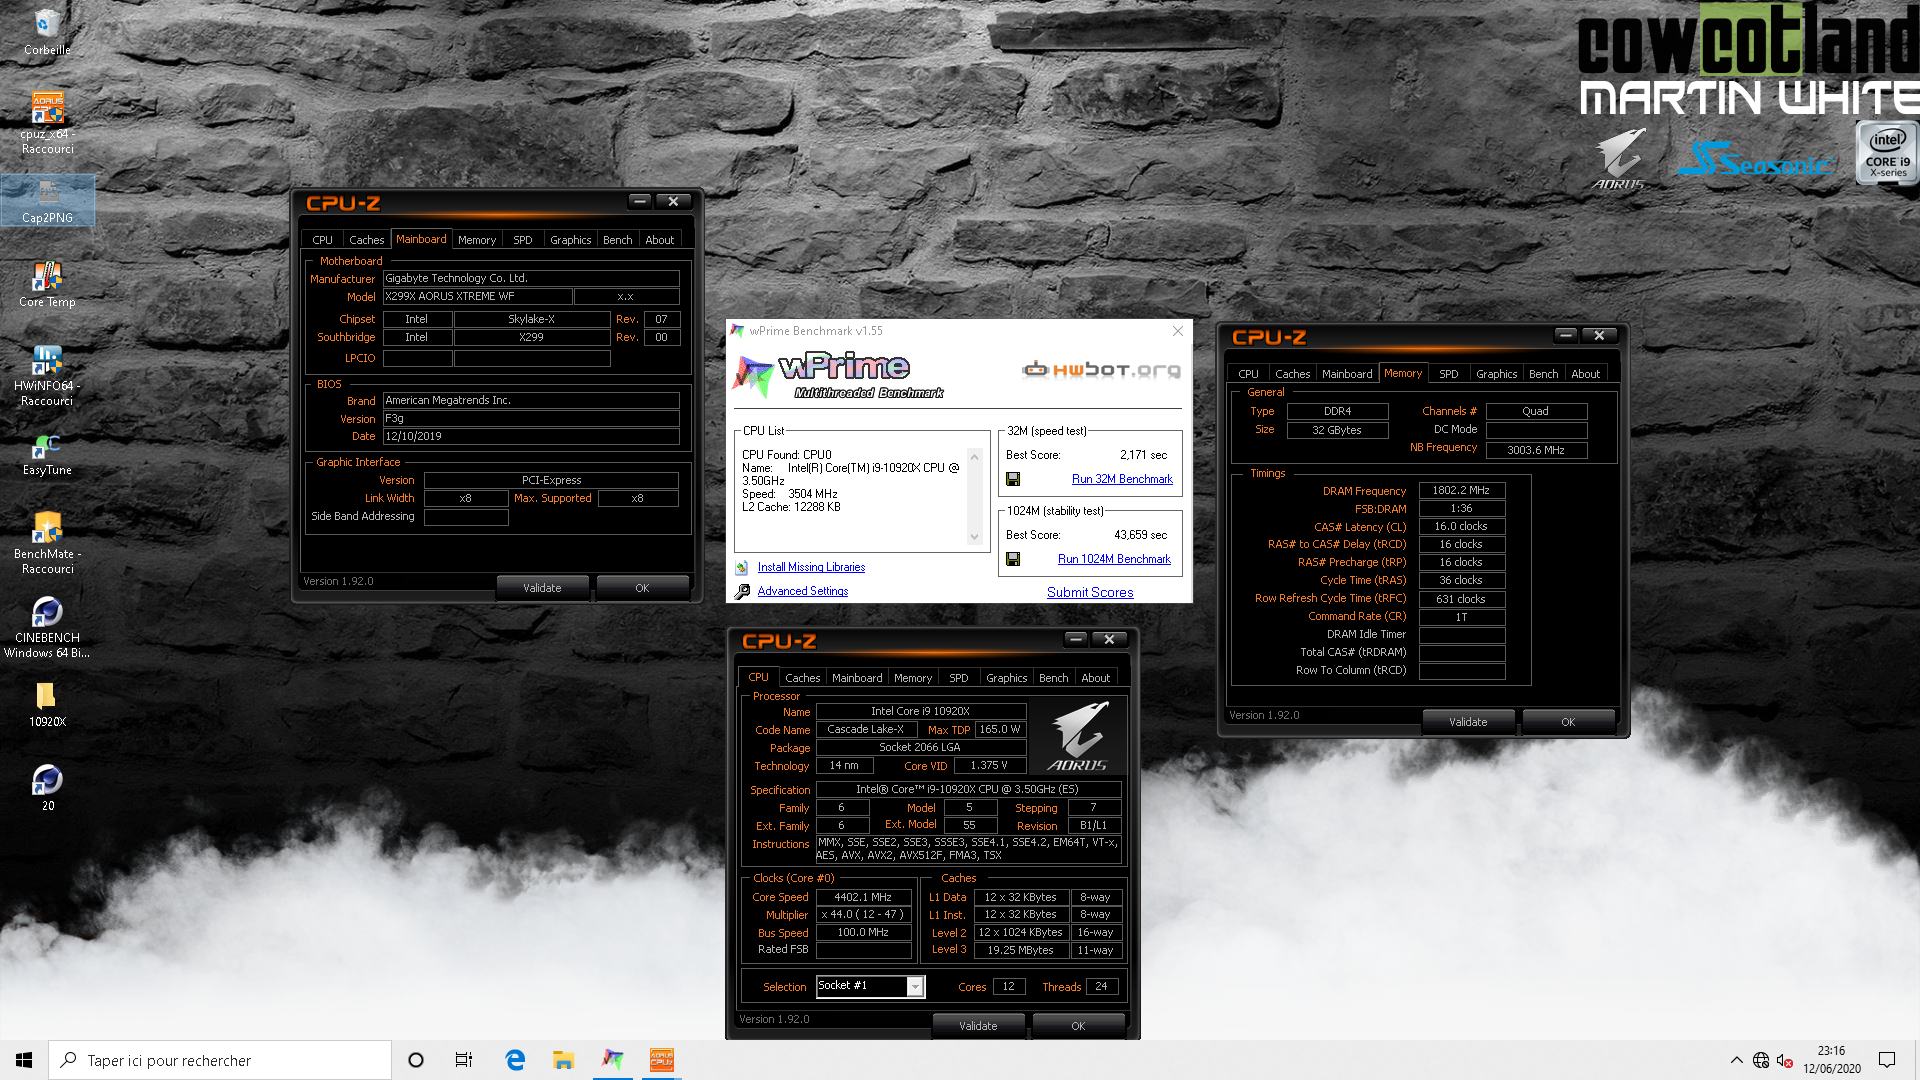Click the save icon for 1024M score

(1013, 560)
